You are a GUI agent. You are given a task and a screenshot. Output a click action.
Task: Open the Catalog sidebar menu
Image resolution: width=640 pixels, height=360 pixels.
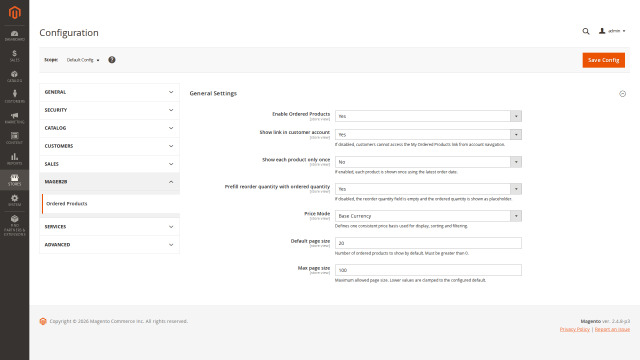click(x=14, y=76)
